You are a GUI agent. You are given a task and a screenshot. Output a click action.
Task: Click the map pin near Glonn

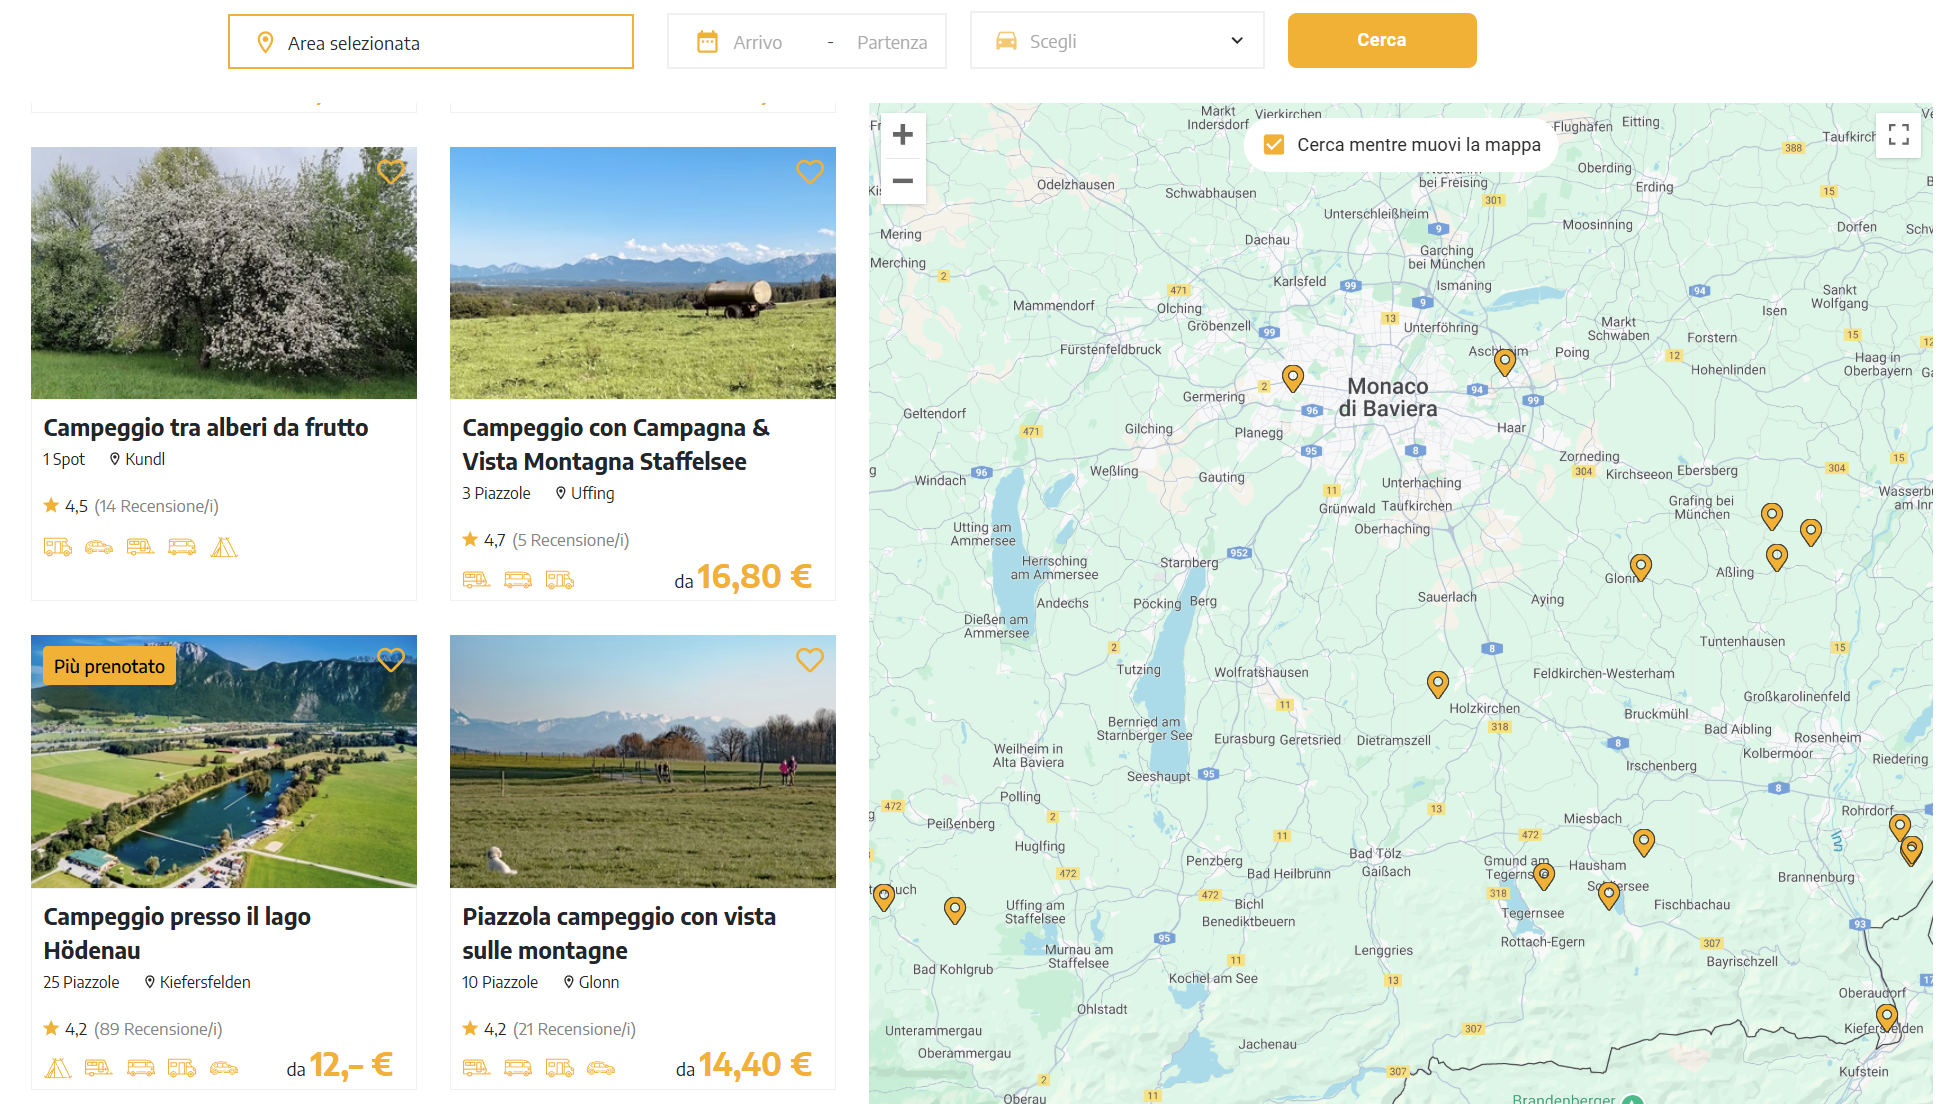tap(1640, 566)
